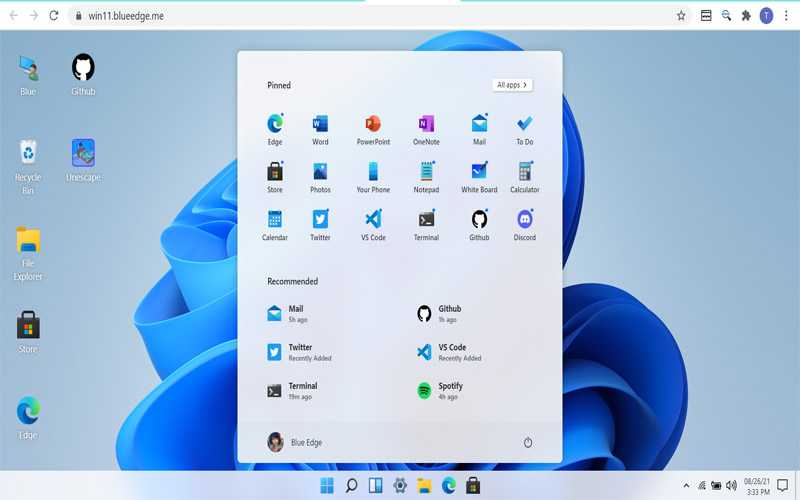The height and width of the screenshot is (500, 800).
Task: Open the pinned Mail app
Action: pos(479,130)
